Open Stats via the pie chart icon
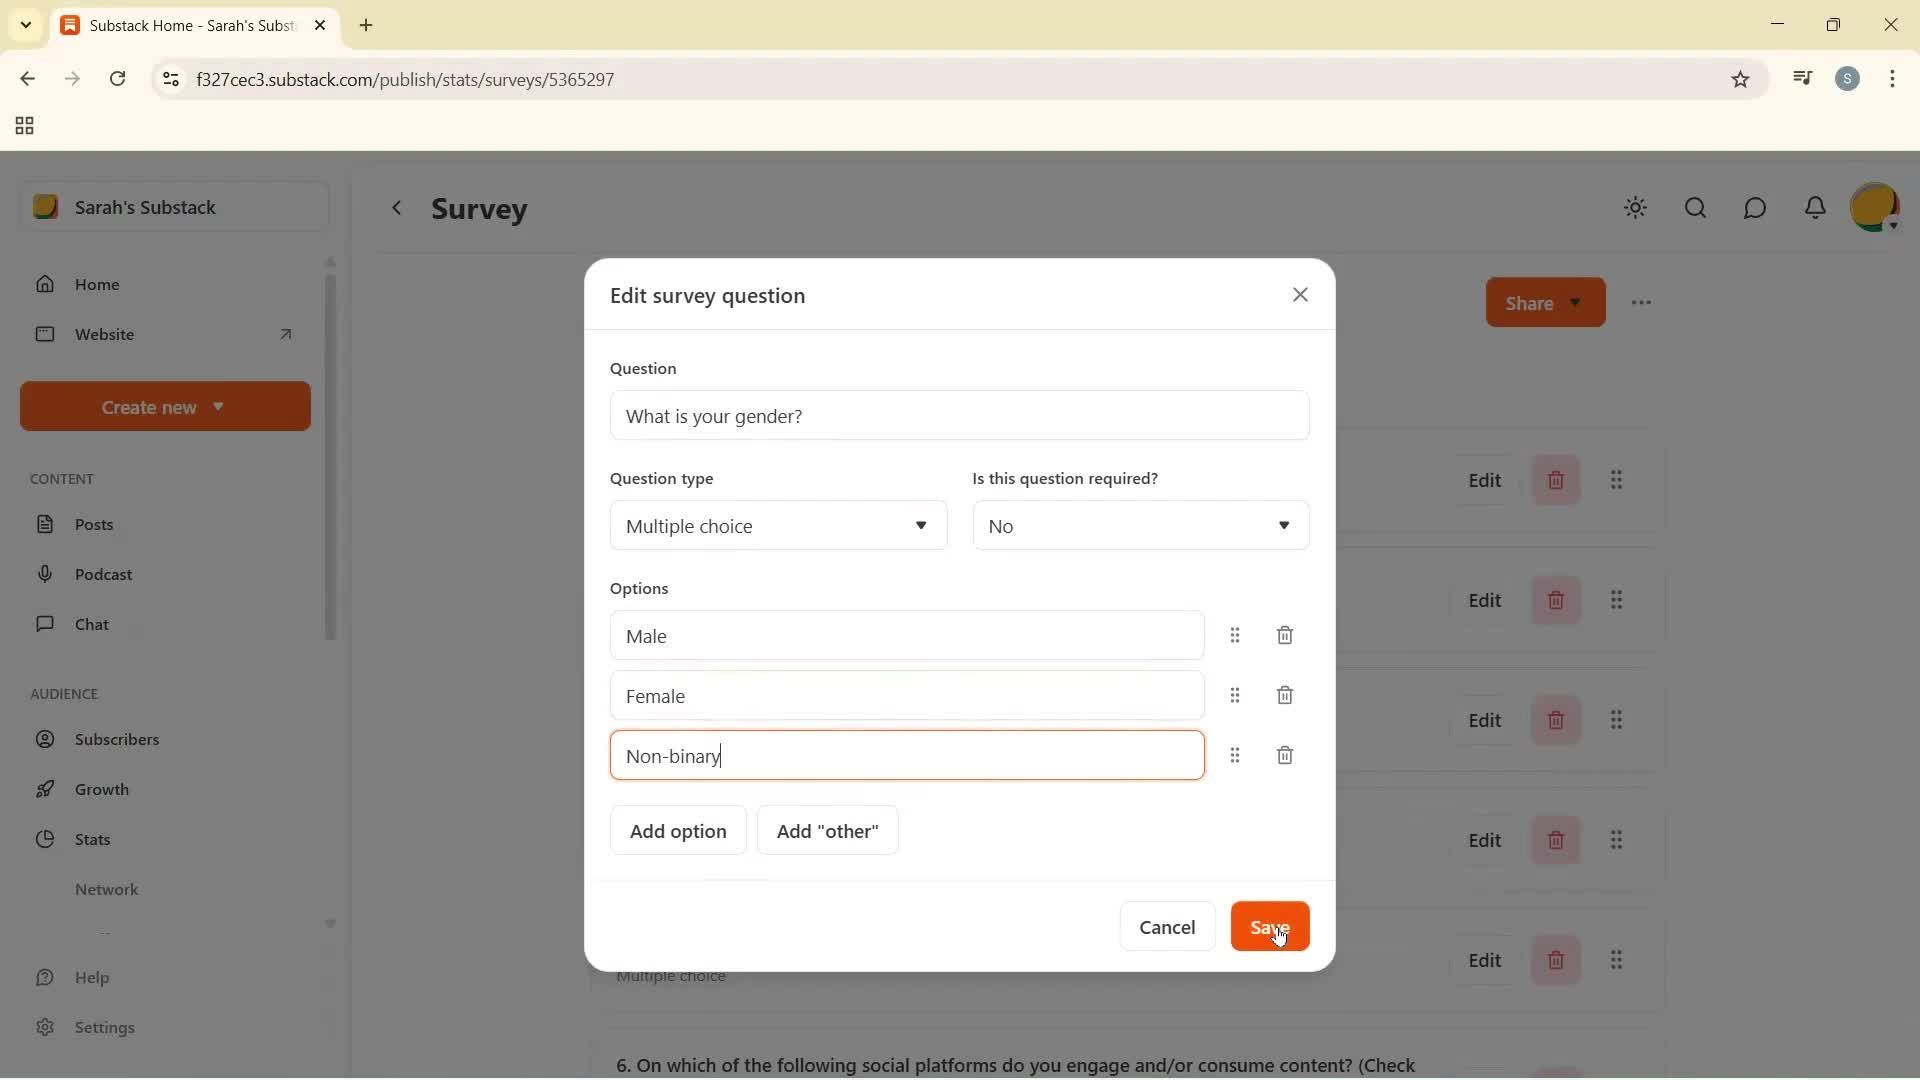 click(46, 839)
